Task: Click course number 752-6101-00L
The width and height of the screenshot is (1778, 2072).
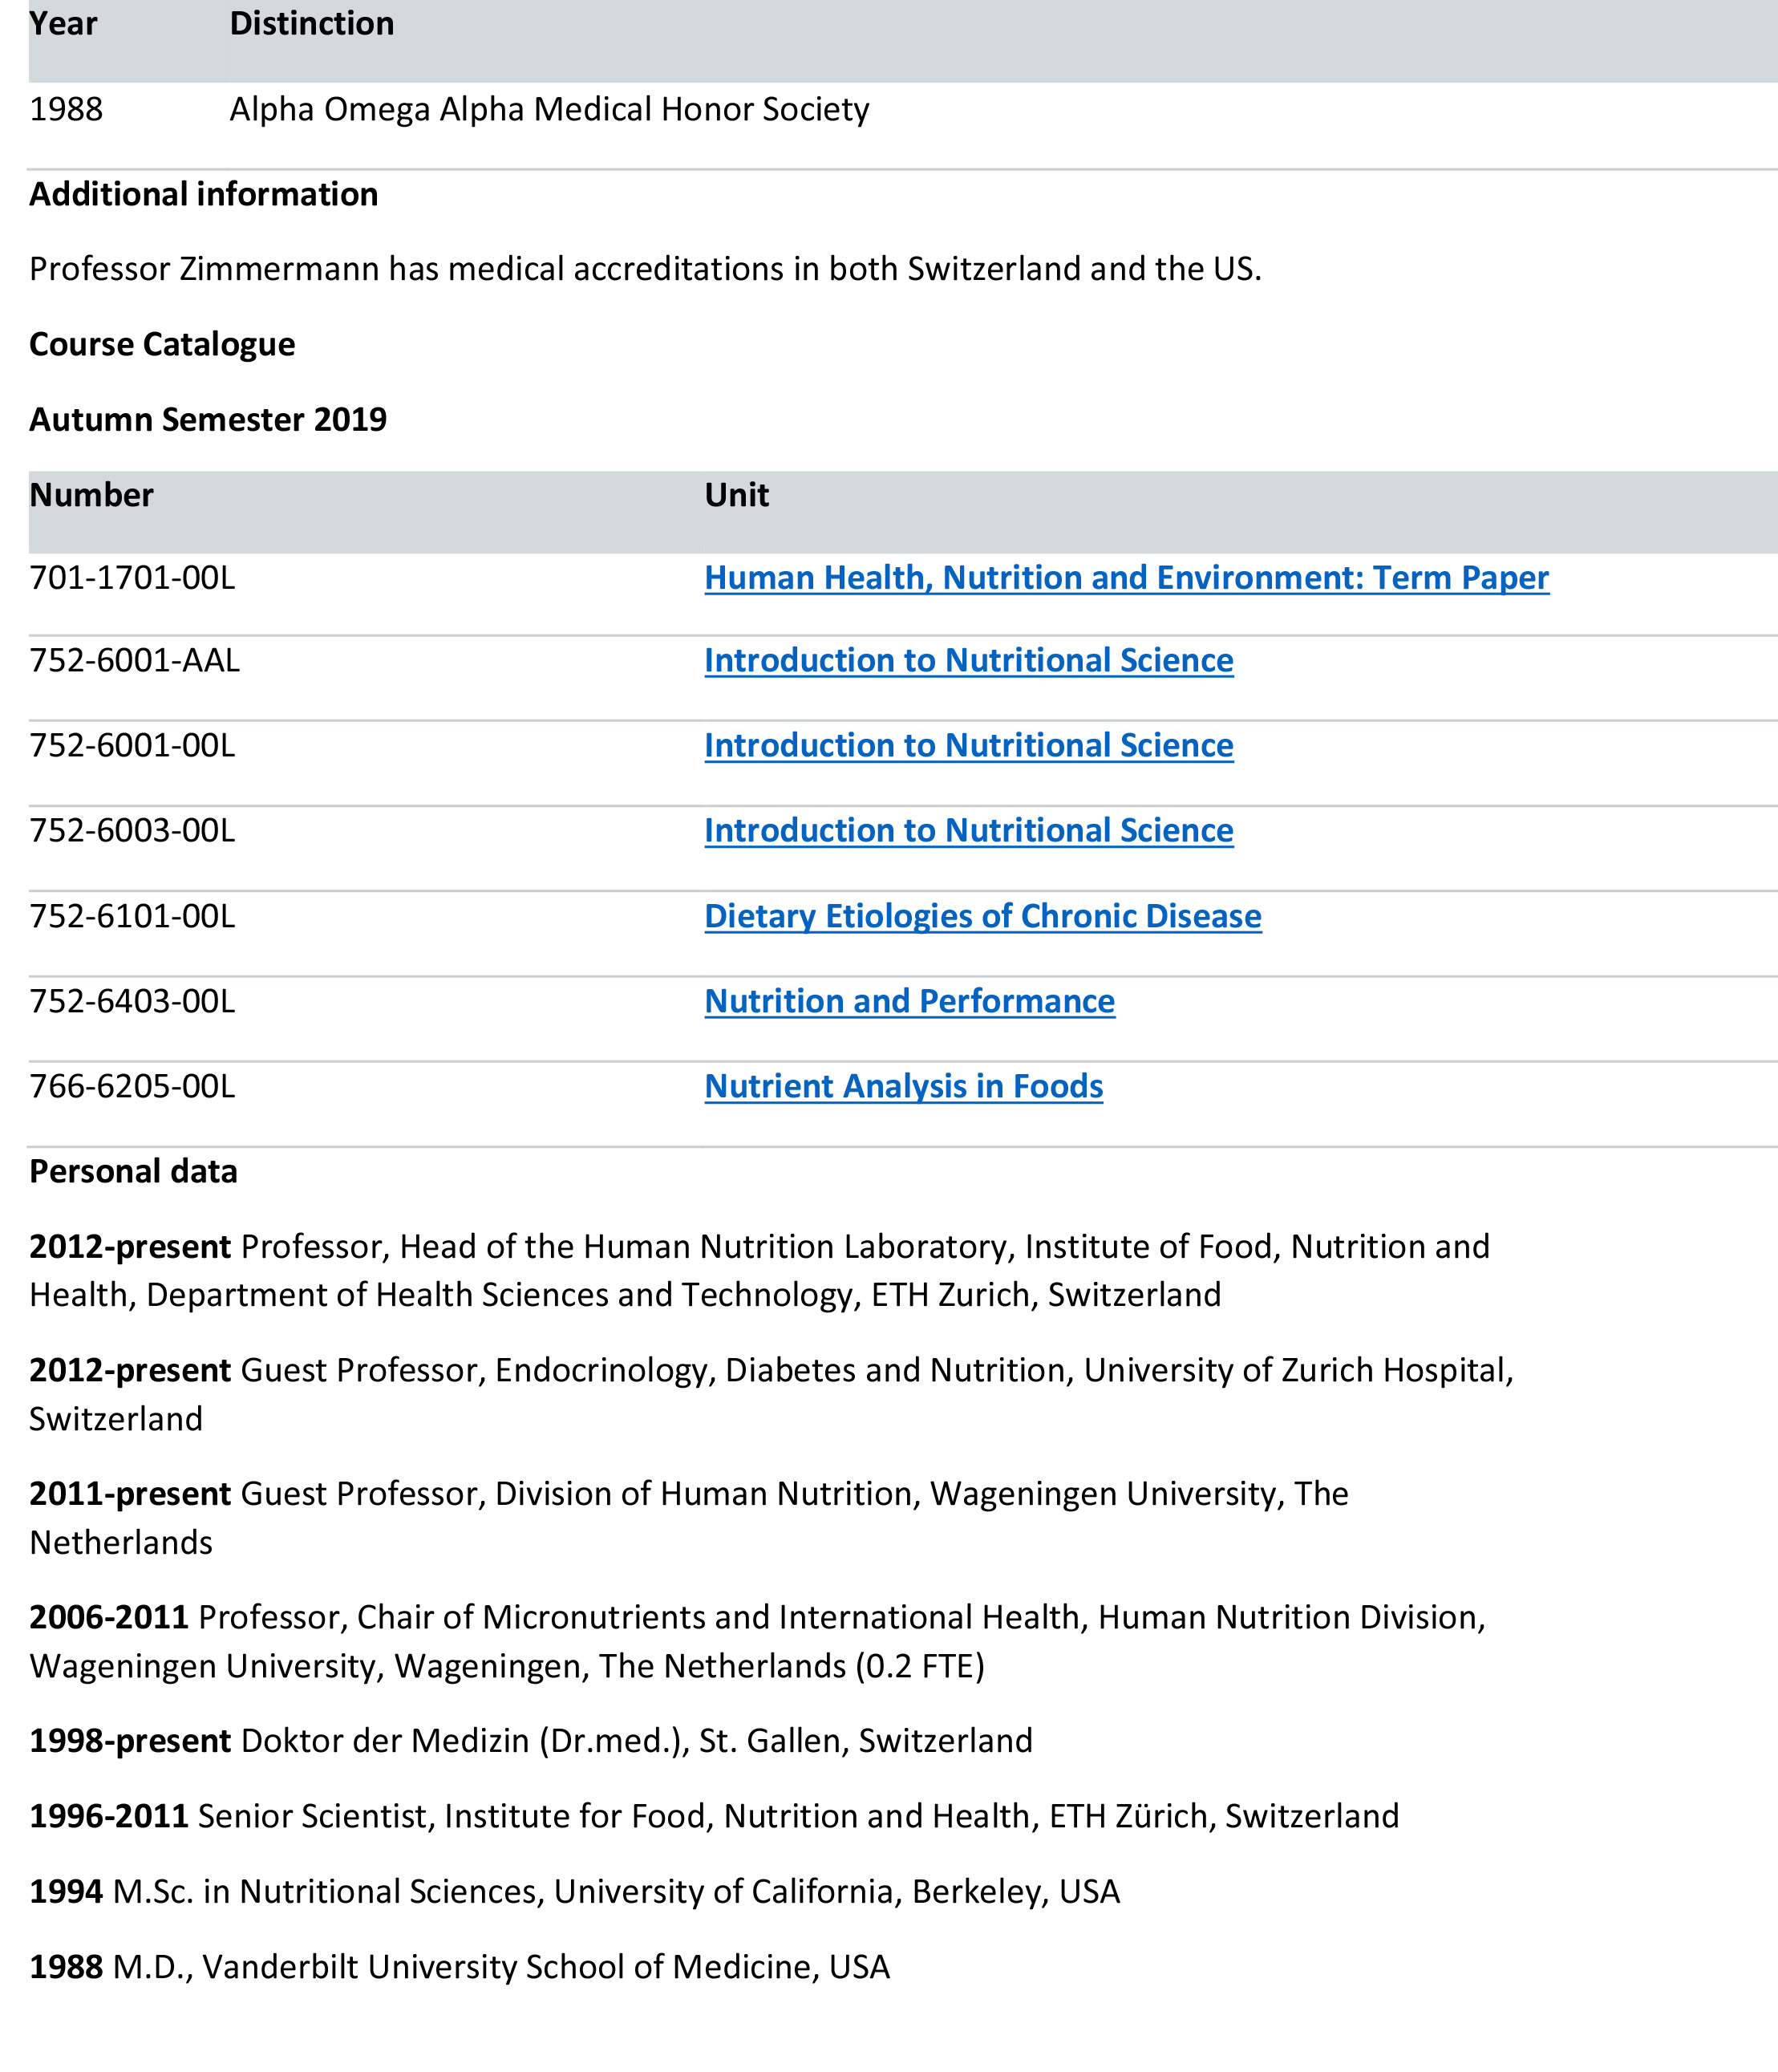Action: click(x=132, y=917)
